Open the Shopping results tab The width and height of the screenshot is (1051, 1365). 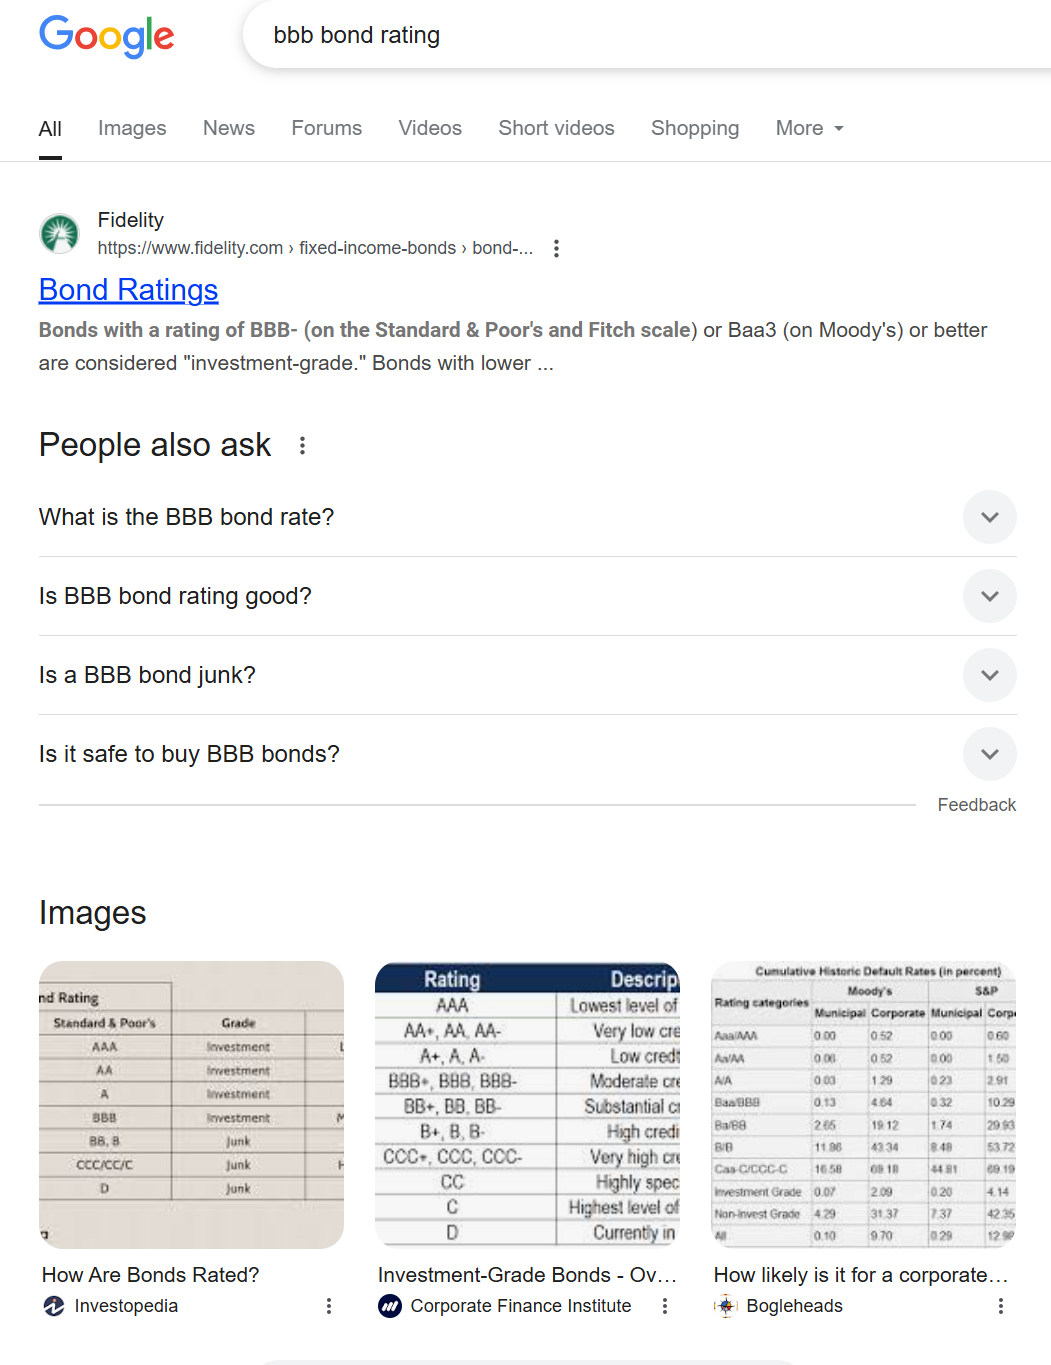coord(695,129)
